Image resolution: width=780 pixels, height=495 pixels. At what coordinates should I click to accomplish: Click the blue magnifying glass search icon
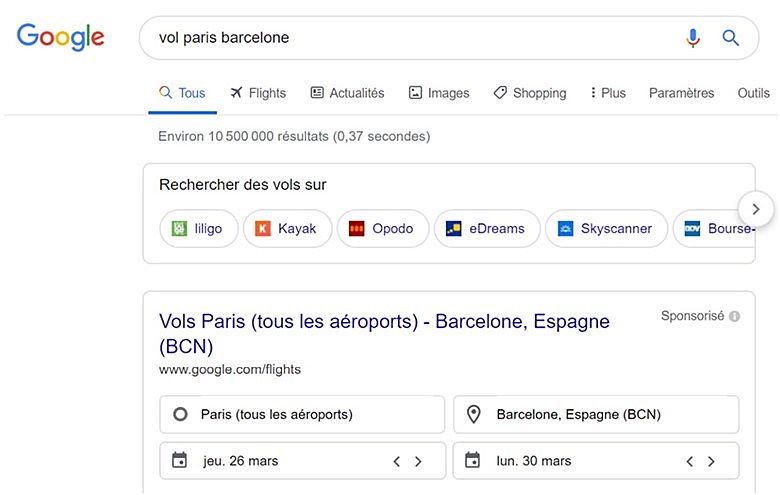click(731, 38)
